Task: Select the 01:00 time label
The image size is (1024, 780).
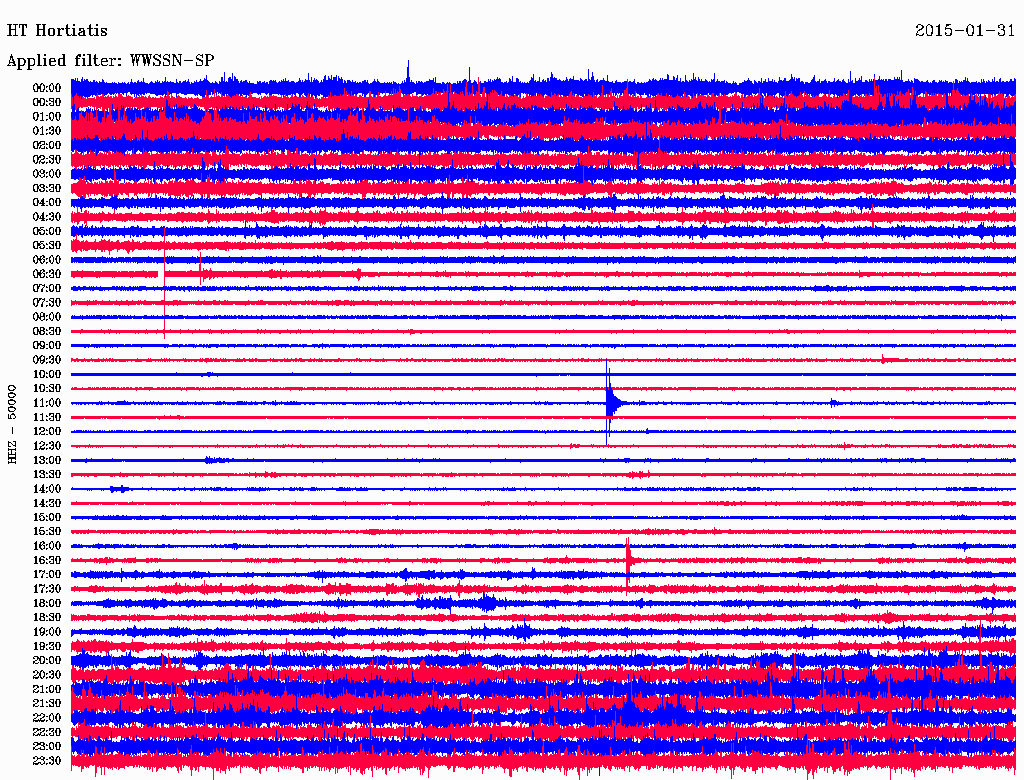Action: pos(47,117)
